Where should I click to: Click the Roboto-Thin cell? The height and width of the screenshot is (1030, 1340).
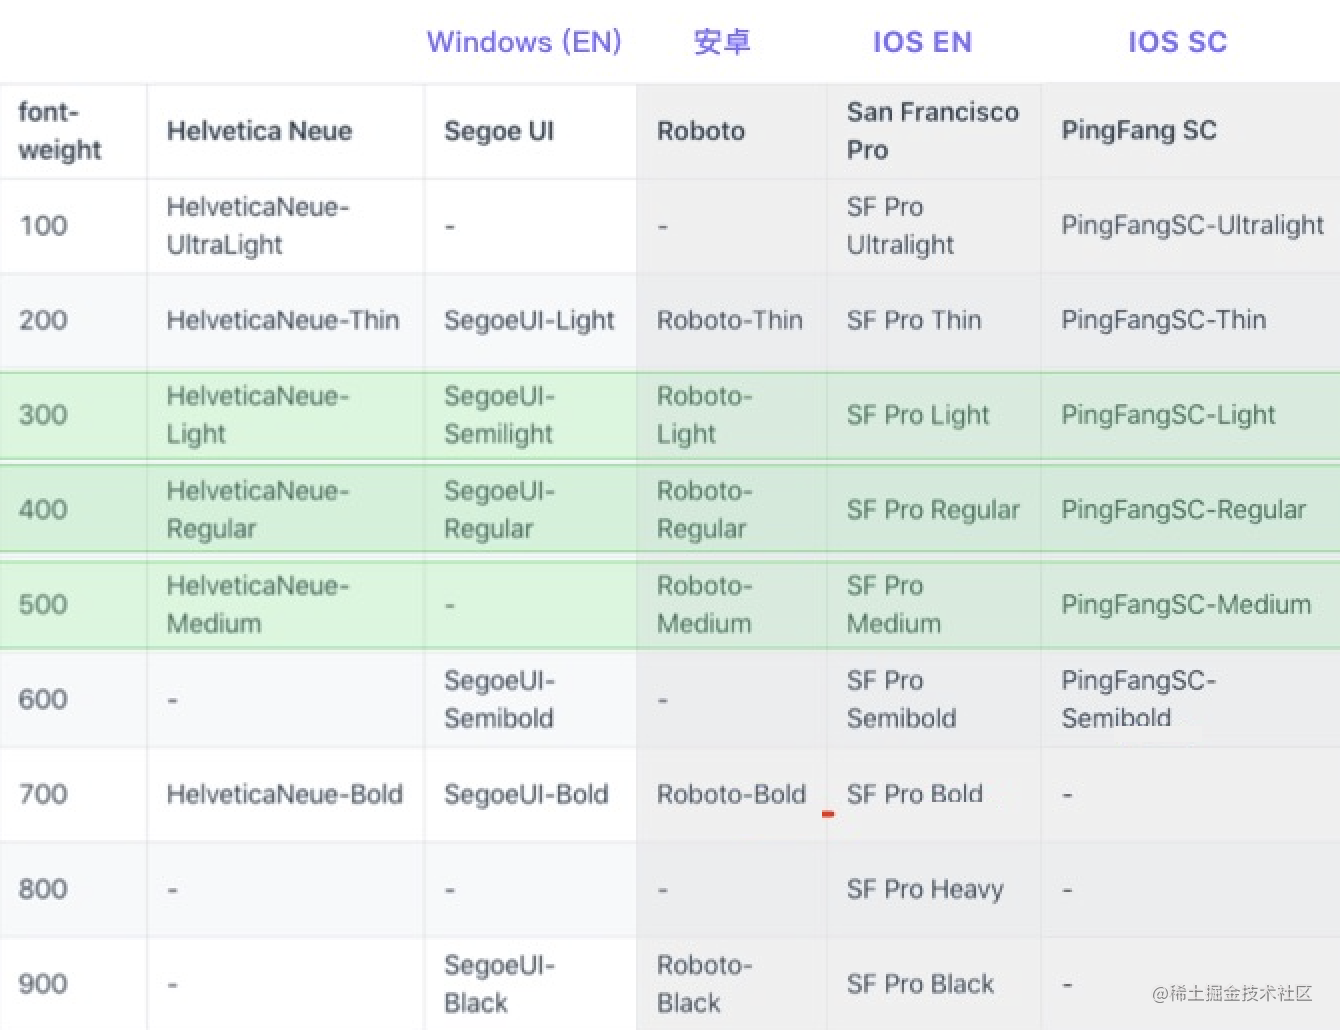pos(732,321)
